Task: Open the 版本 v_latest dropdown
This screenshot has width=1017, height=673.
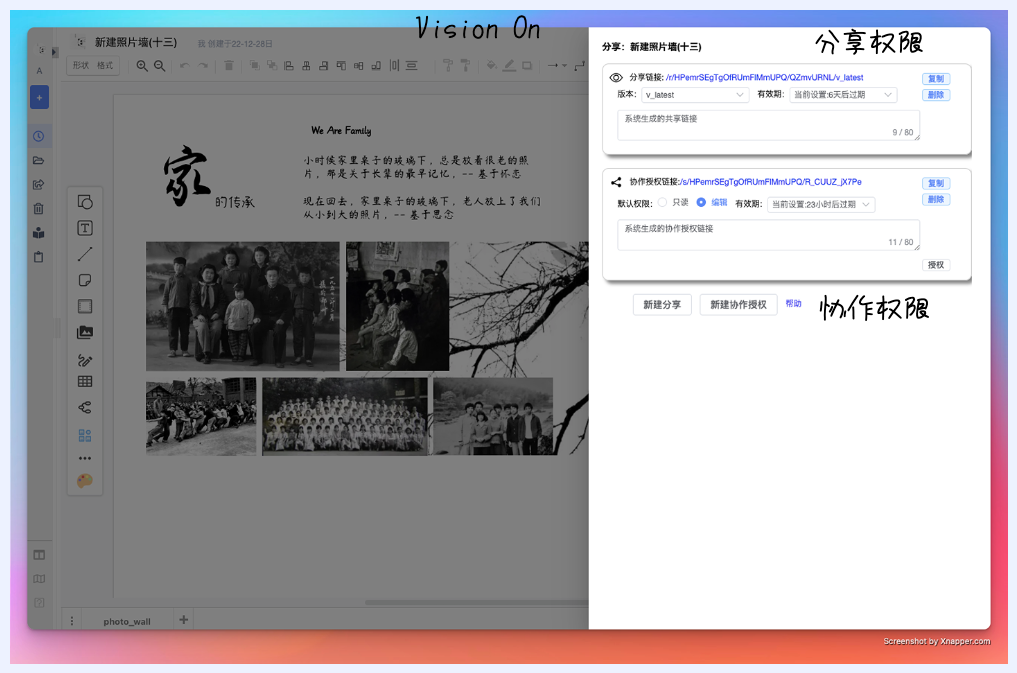Action: (x=695, y=95)
